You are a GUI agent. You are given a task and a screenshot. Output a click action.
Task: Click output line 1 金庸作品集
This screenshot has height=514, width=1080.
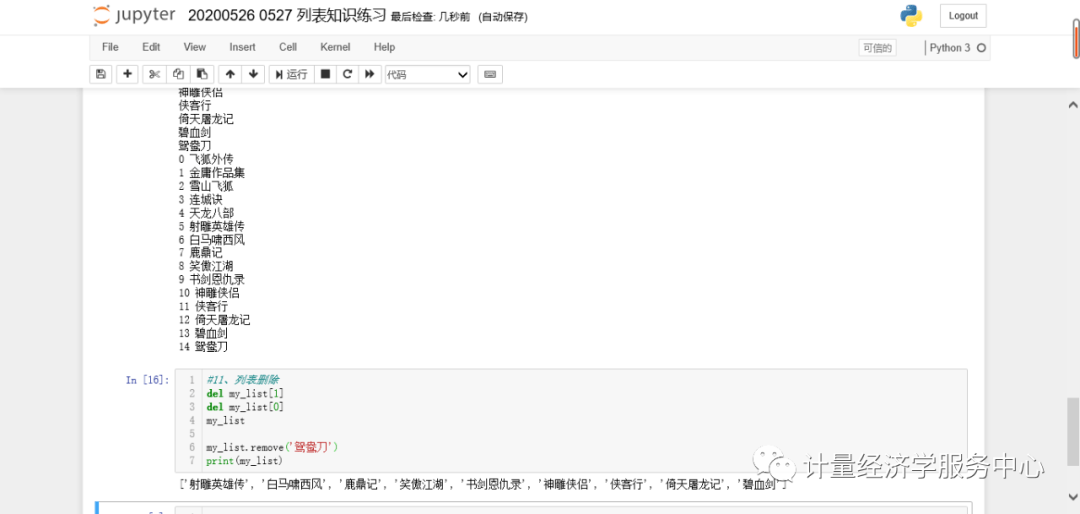click(x=211, y=172)
